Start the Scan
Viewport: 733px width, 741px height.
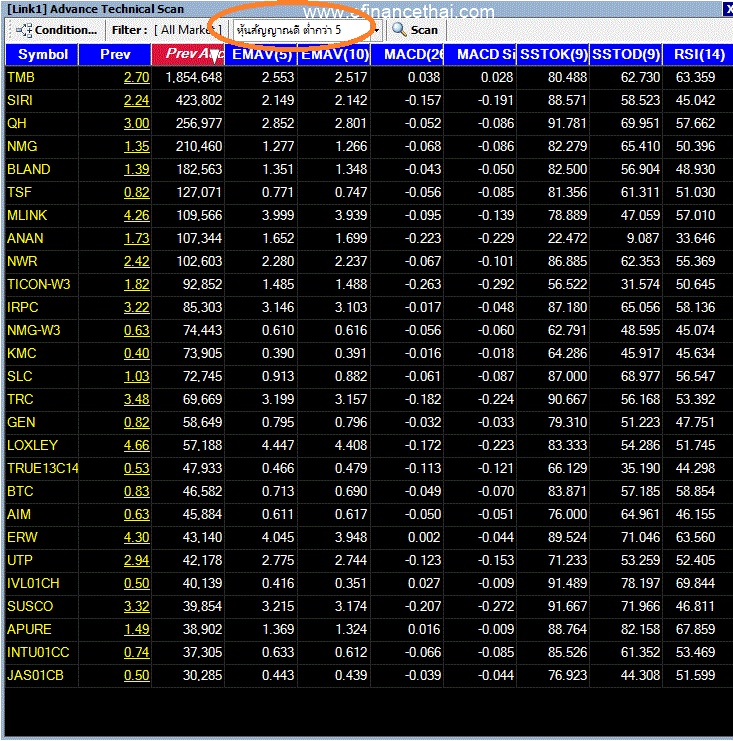(416, 30)
